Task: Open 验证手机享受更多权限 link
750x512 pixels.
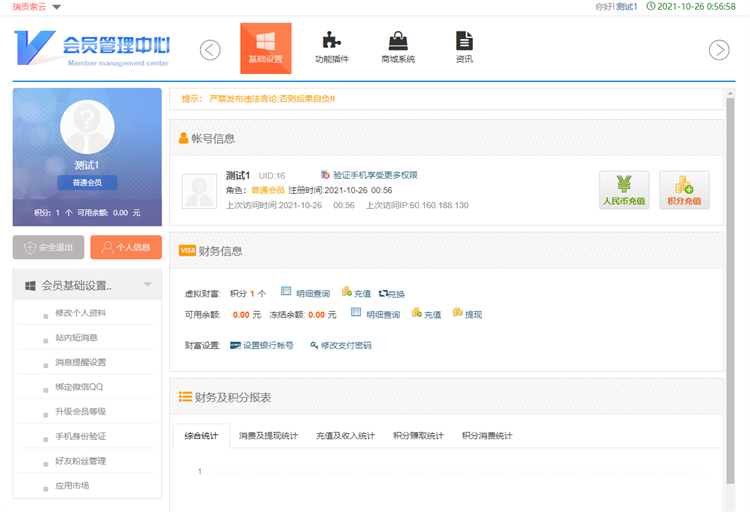Action: pyautogui.click(x=375, y=175)
